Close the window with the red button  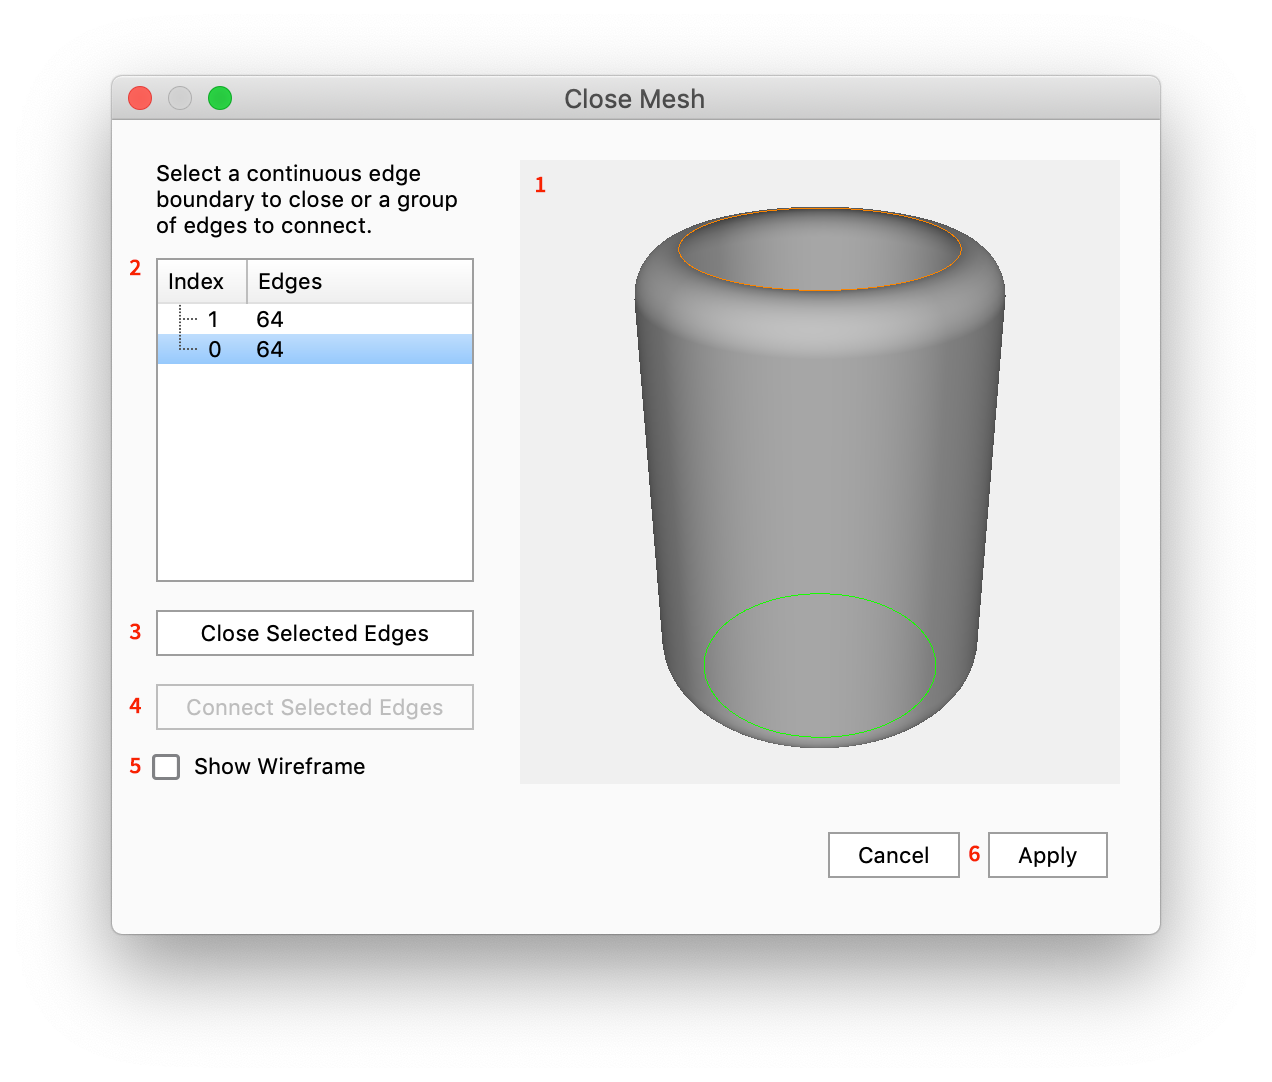(x=139, y=98)
